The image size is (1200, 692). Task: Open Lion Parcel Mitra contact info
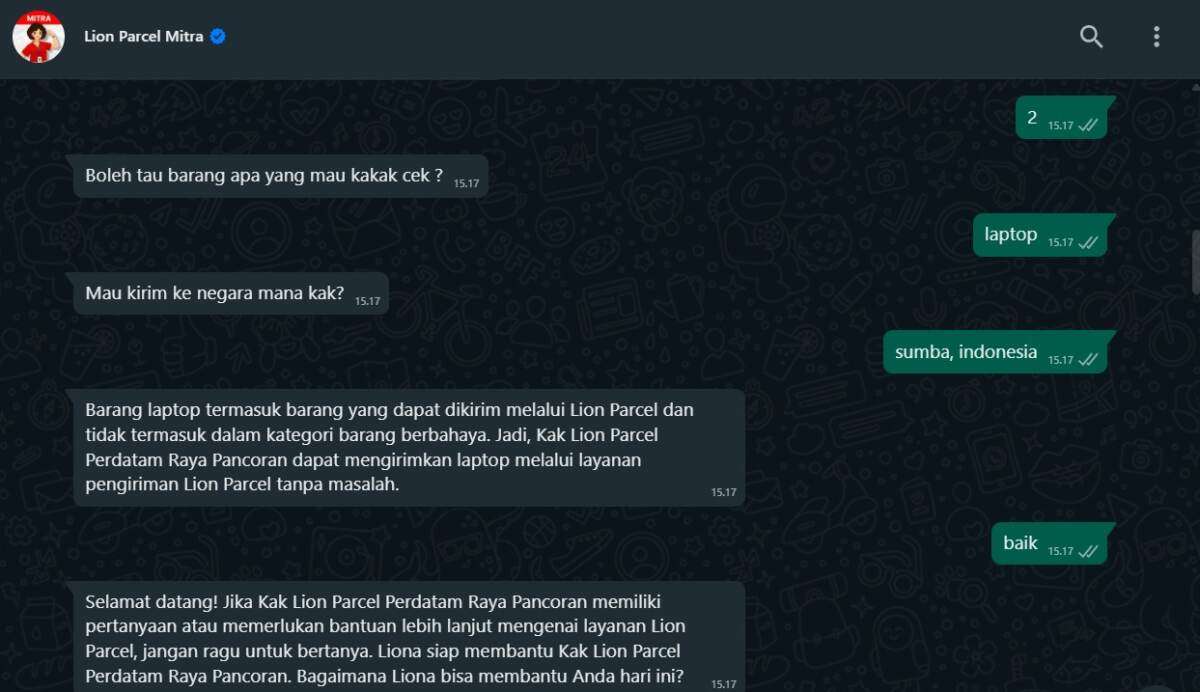pyautogui.click(x=144, y=37)
